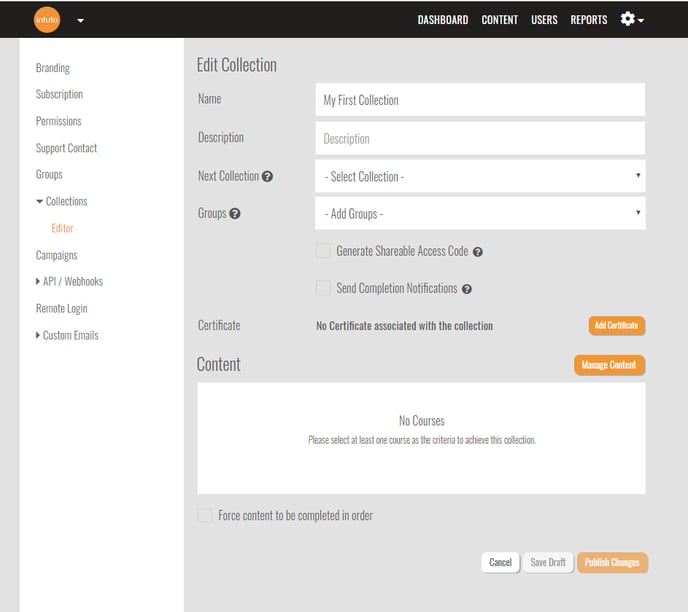This screenshot has width=688, height=612.
Task: Open the dropdown arrow beside the Intuto logo
Action: tap(80, 20)
